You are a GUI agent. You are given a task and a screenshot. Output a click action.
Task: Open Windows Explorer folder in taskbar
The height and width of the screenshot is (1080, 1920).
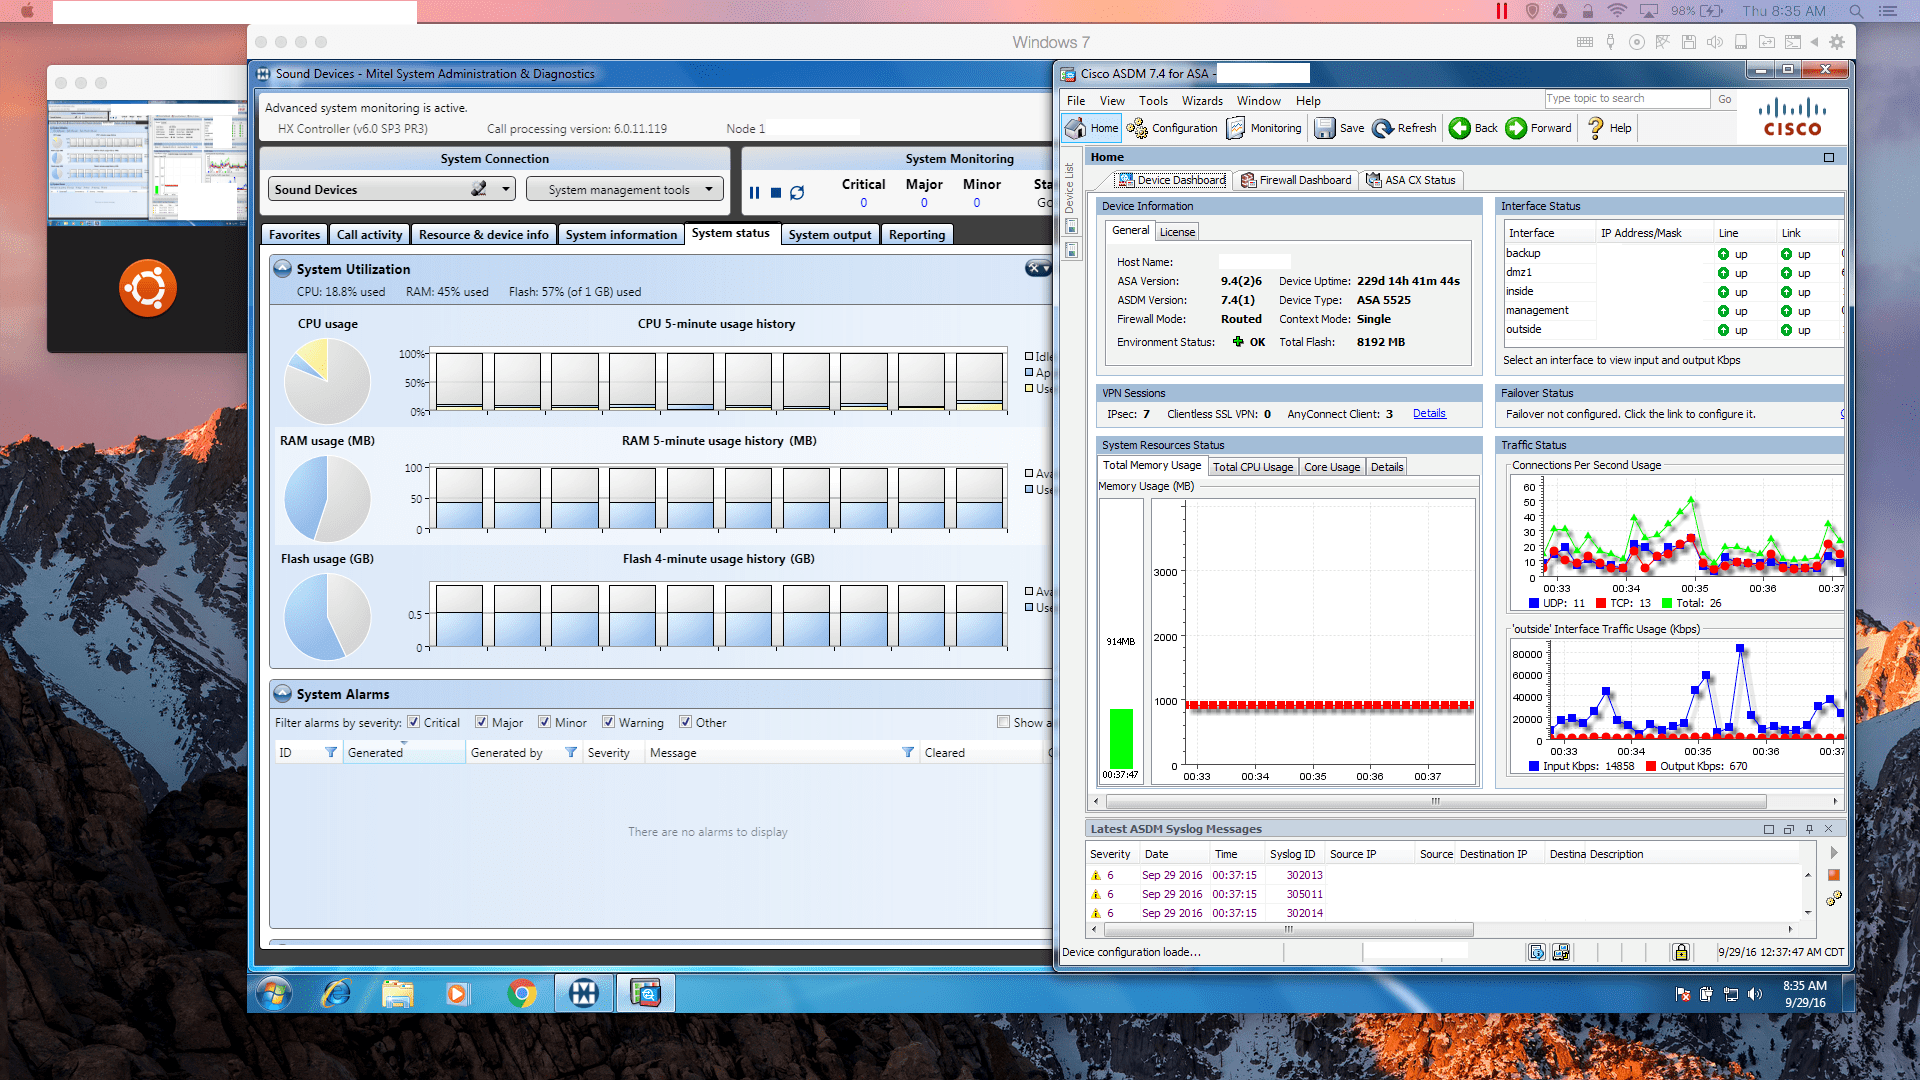(397, 993)
